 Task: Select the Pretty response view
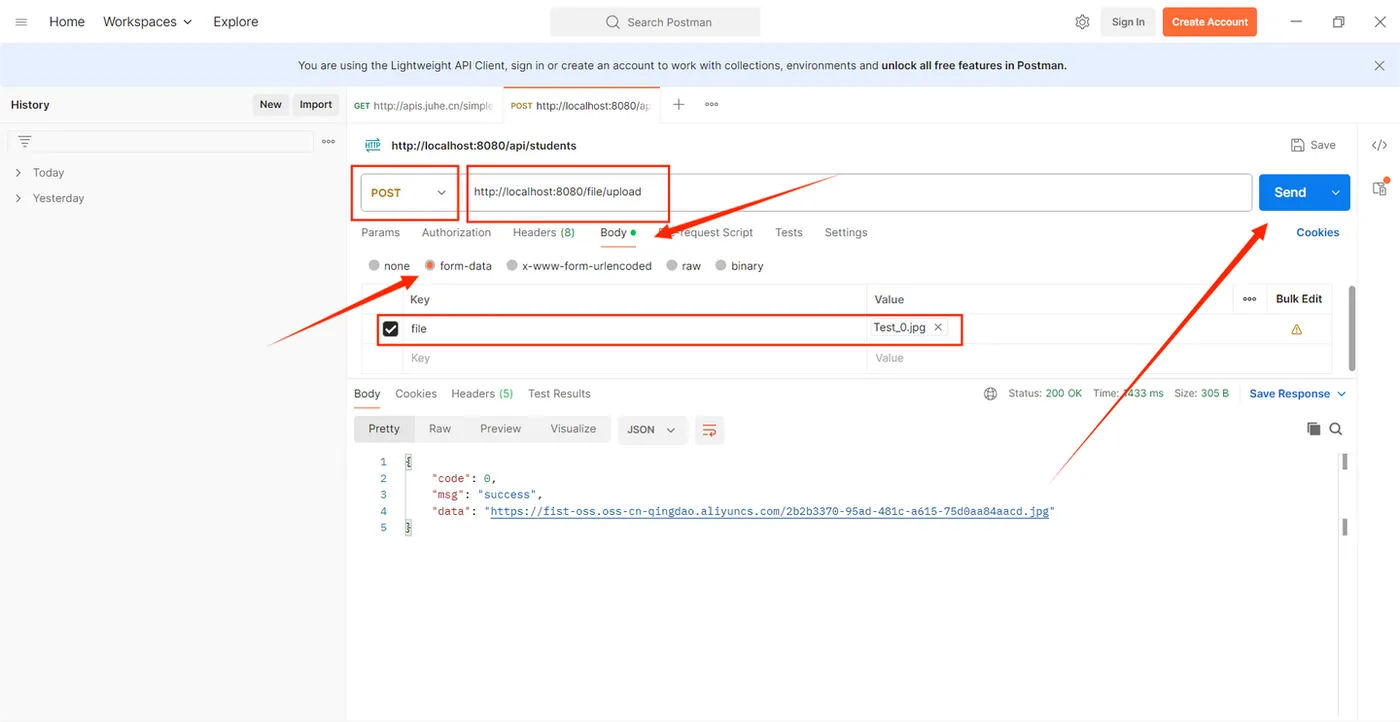[x=384, y=429]
